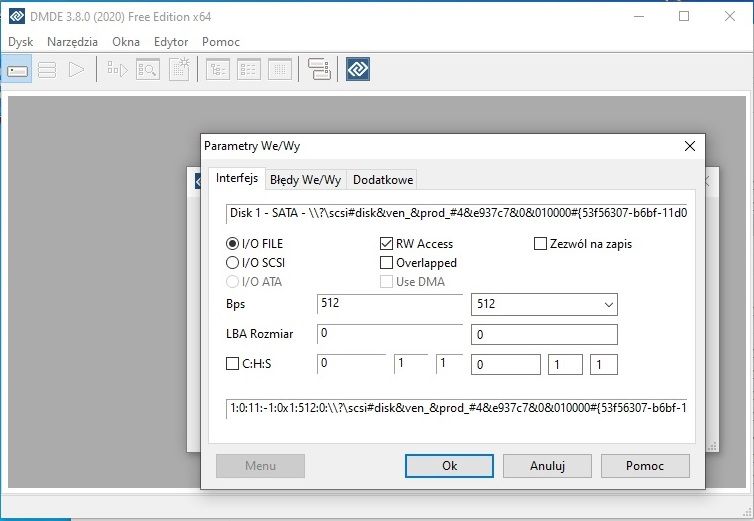Click the search-in-volume magnifier icon
The image size is (754, 521).
[x=148, y=70]
